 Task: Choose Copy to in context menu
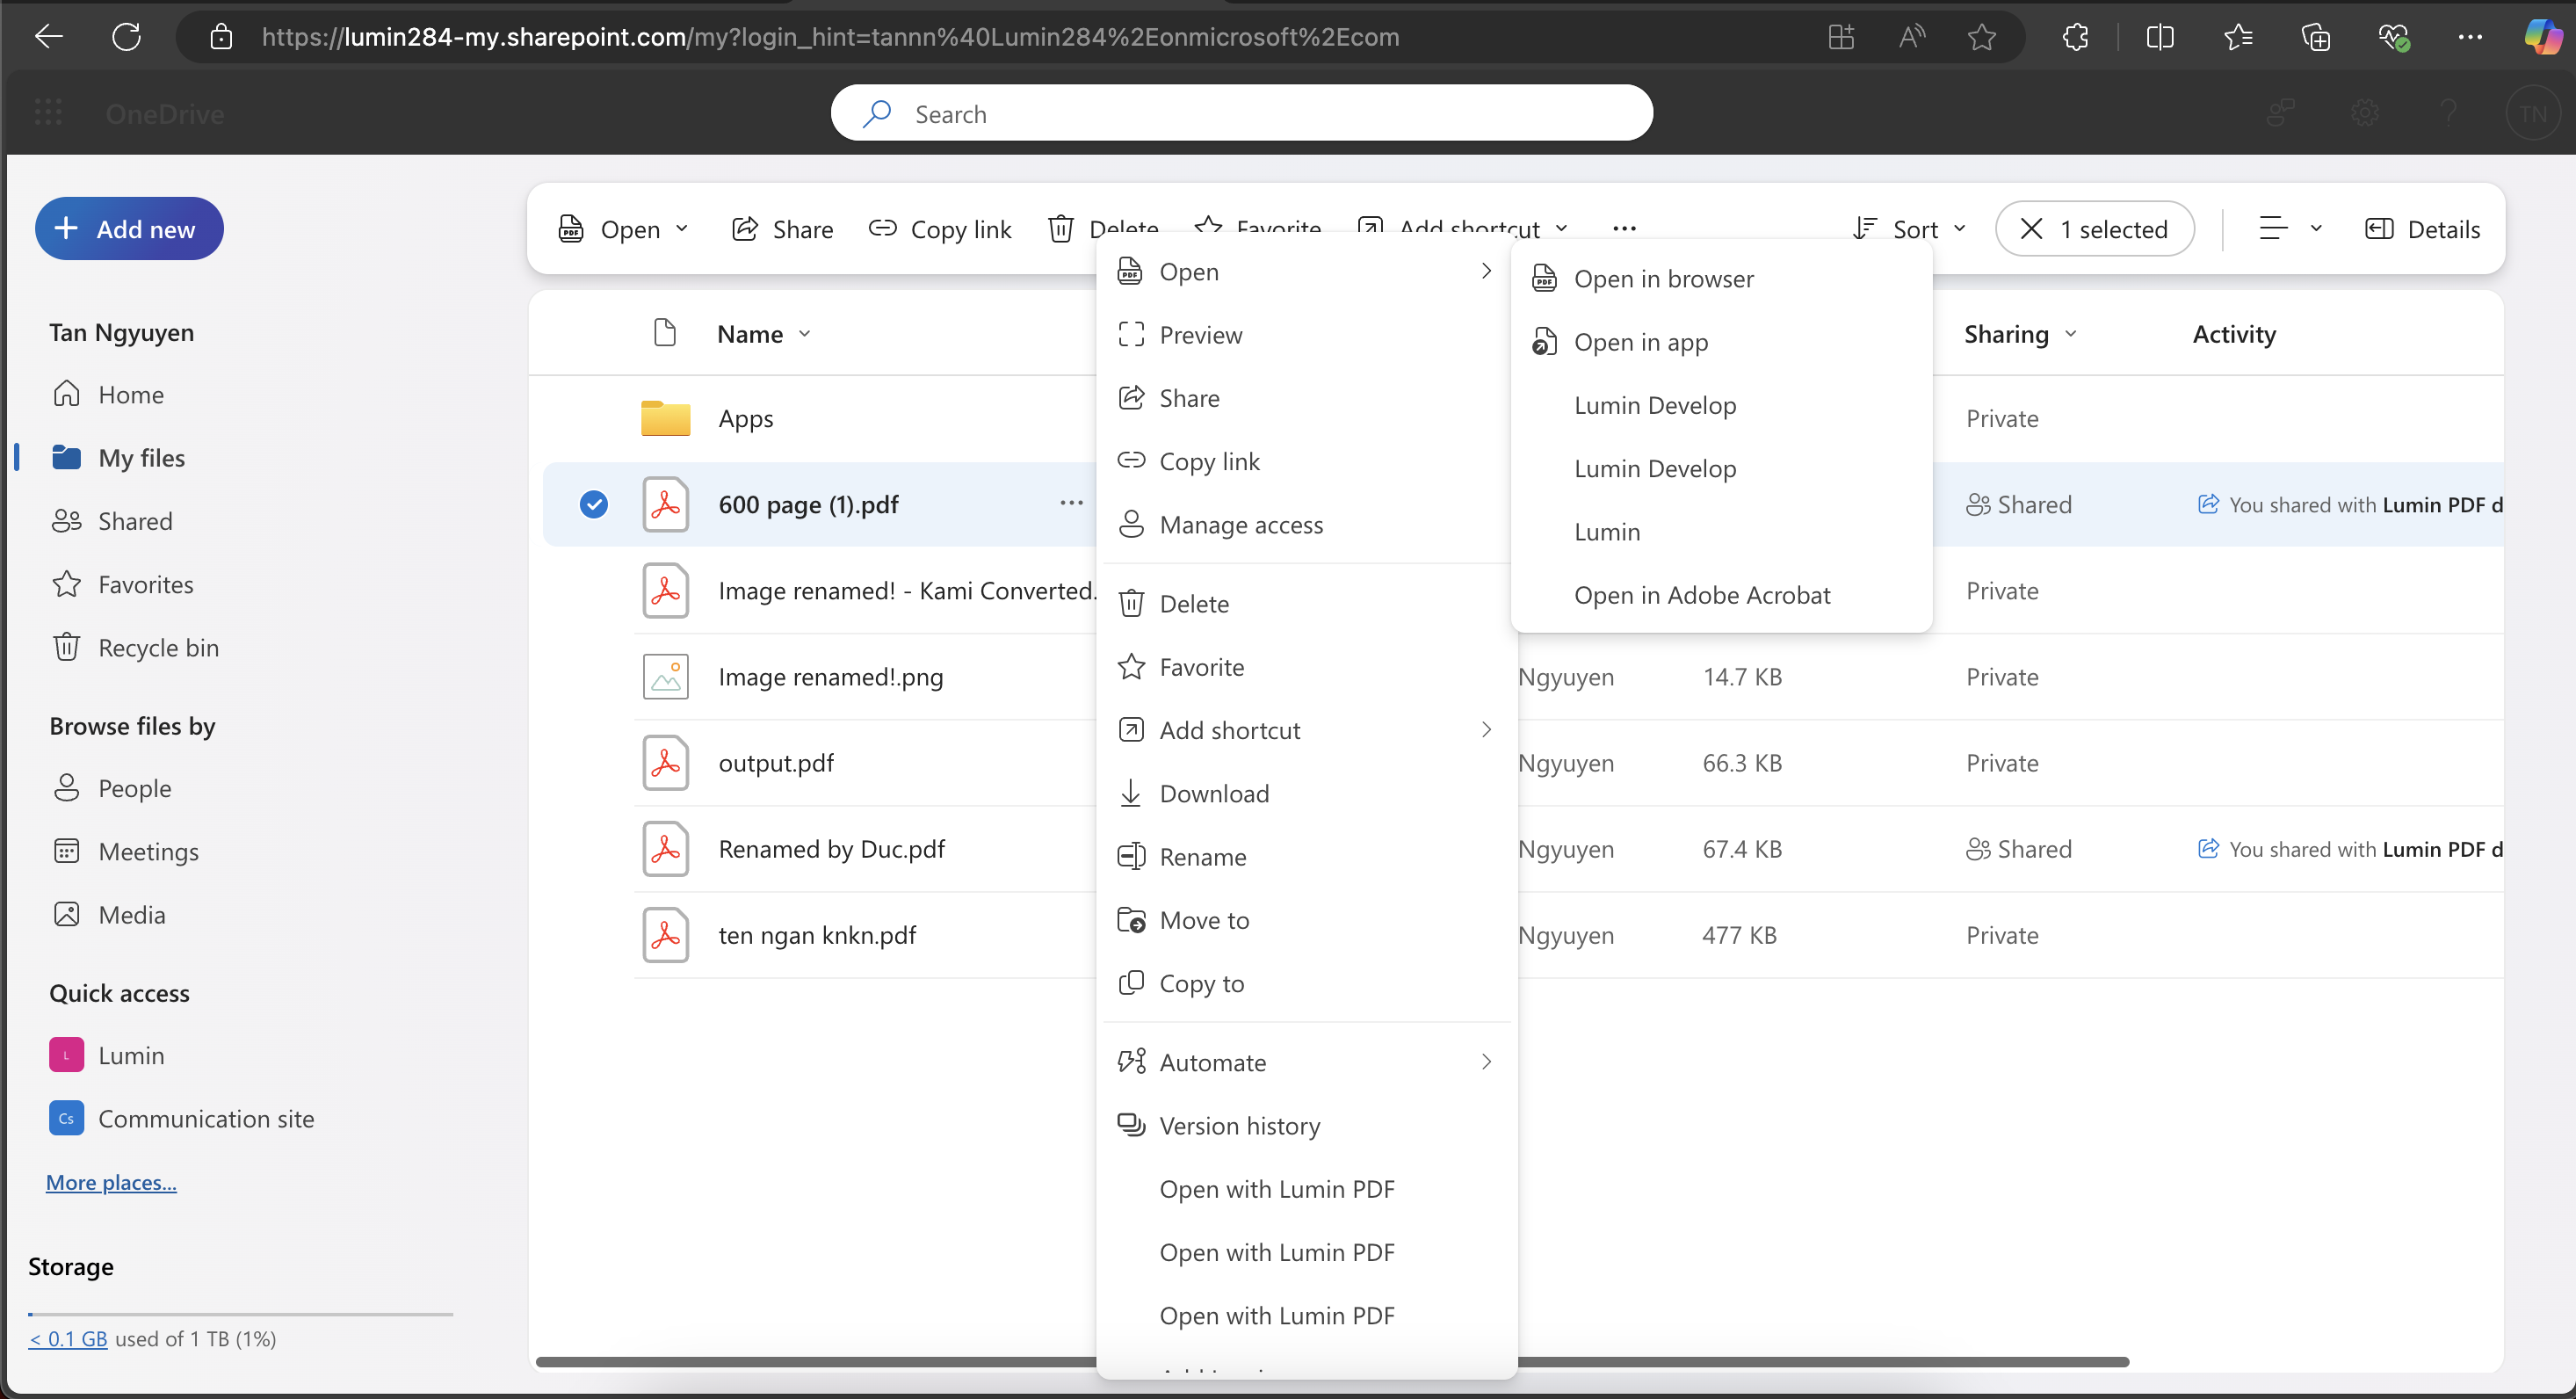pyautogui.click(x=1306, y=983)
